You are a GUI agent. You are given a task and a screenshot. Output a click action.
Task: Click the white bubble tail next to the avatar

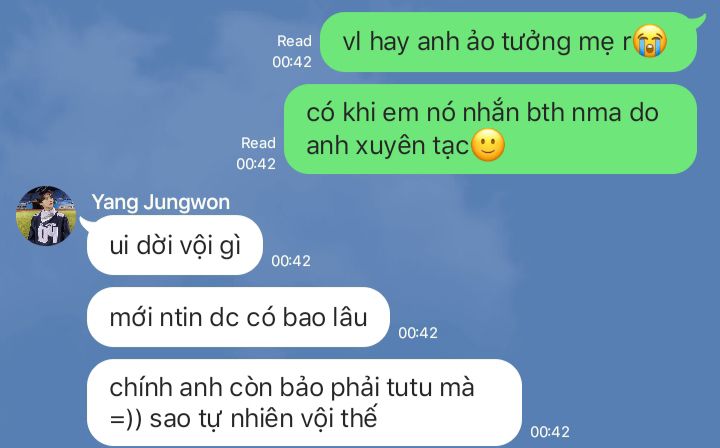pyautogui.click(x=86, y=223)
